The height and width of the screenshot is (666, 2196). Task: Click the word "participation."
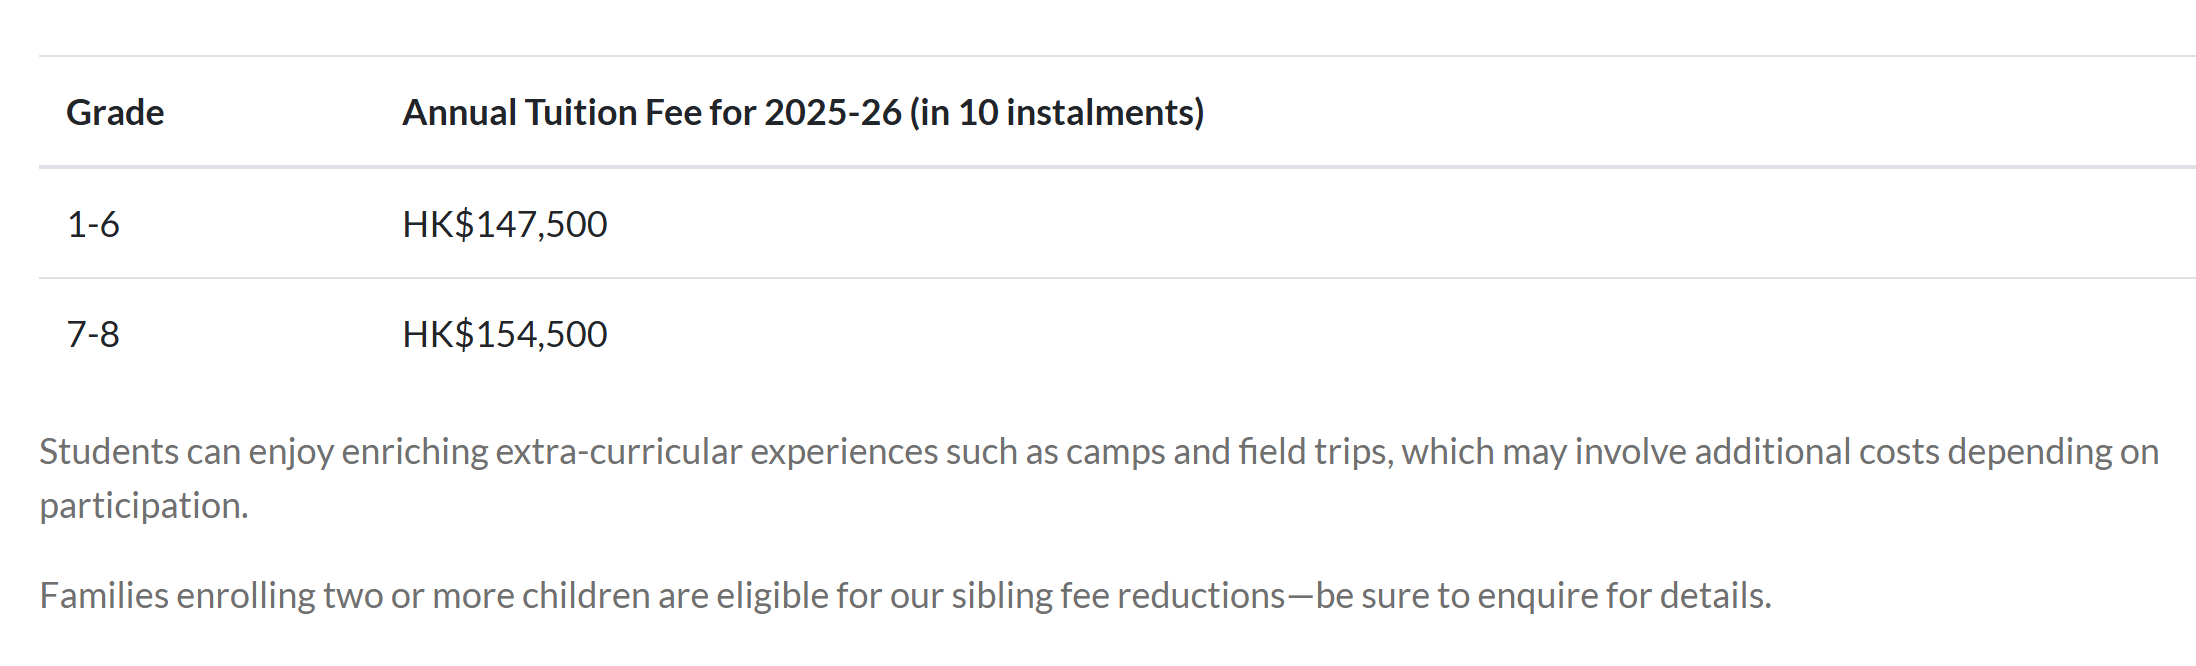(144, 506)
